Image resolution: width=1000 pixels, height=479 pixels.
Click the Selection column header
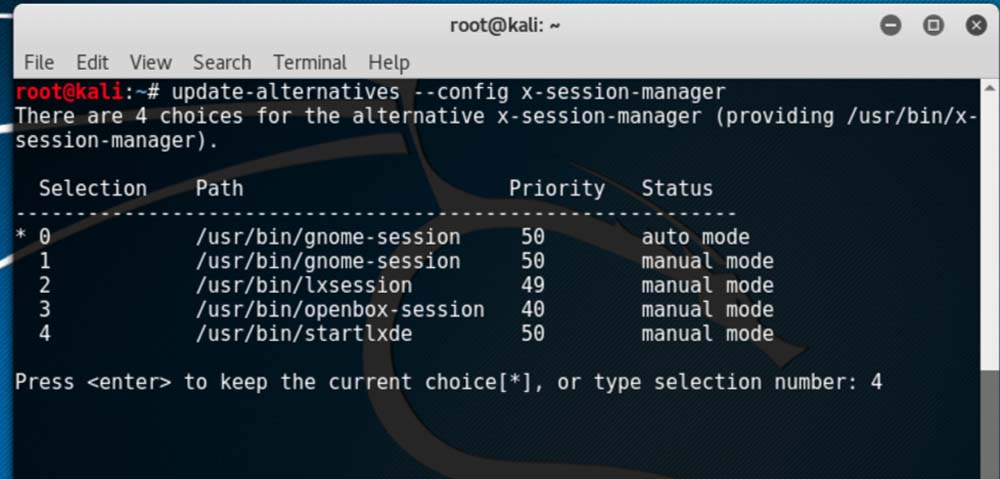coord(93,188)
